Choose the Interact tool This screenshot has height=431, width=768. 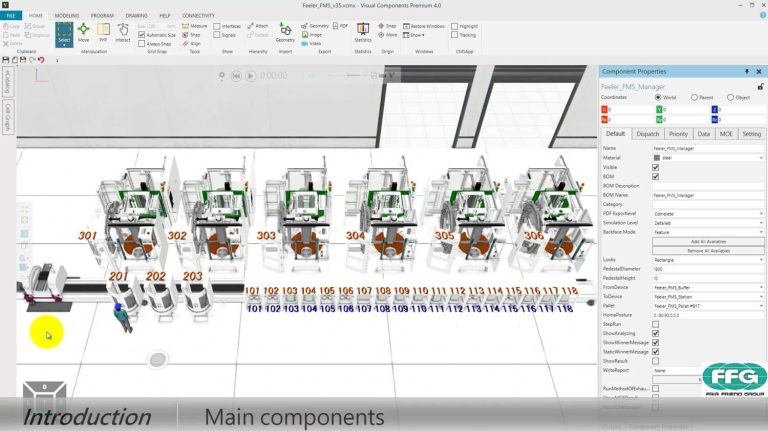click(x=122, y=33)
